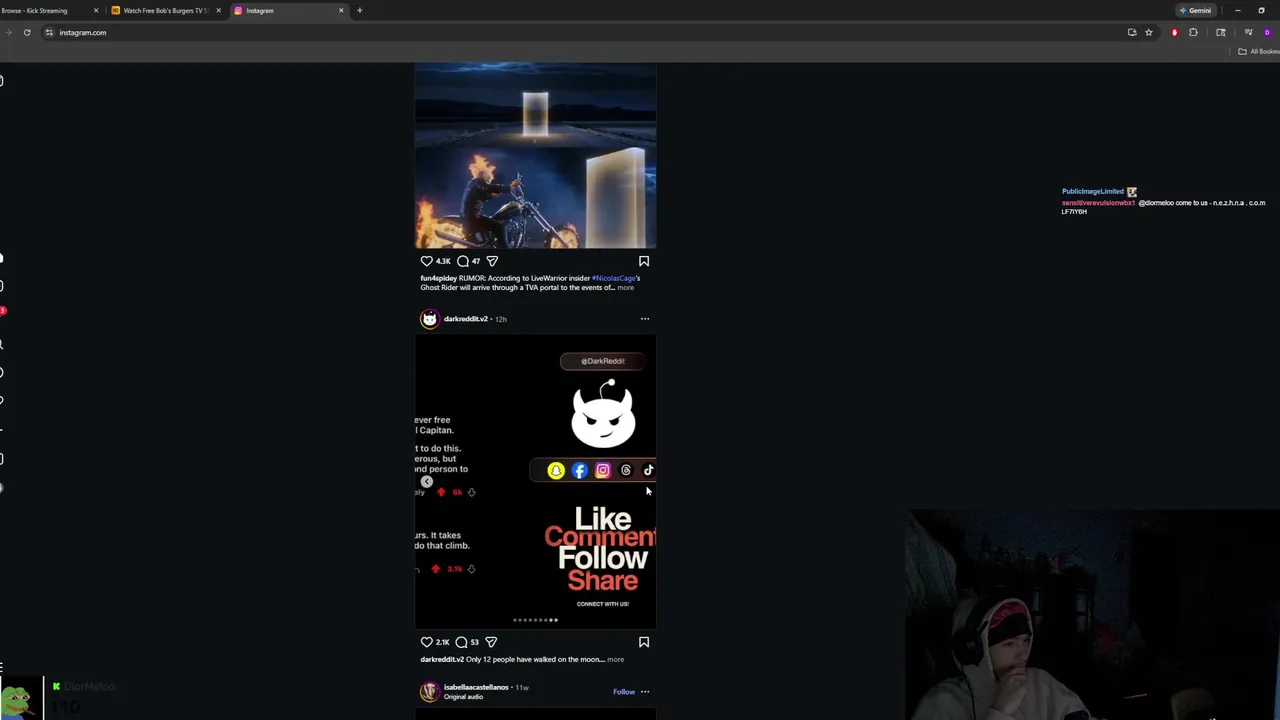
Task: Switch to the Watch Free Bob's Burgers tab
Action: coord(165,10)
